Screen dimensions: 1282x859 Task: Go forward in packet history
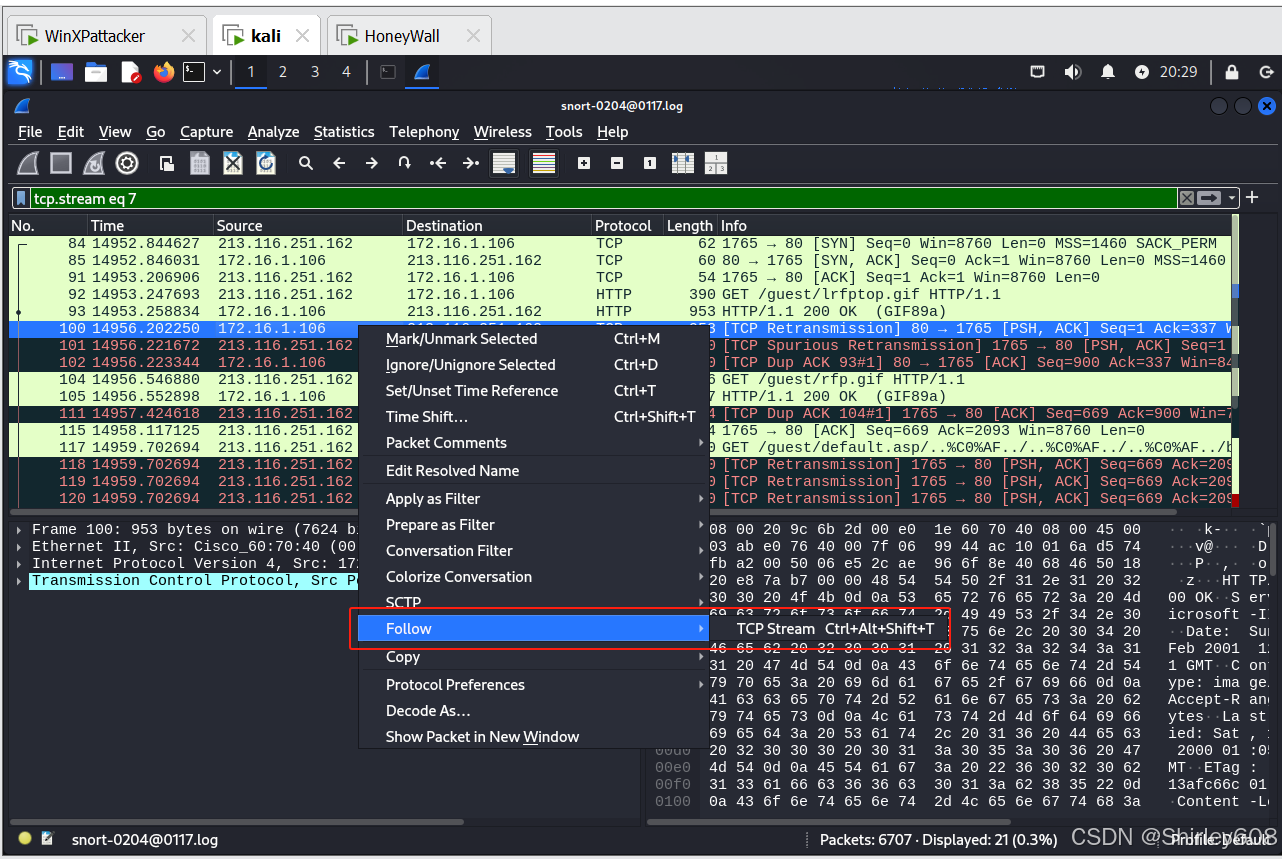click(x=371, y=163)
